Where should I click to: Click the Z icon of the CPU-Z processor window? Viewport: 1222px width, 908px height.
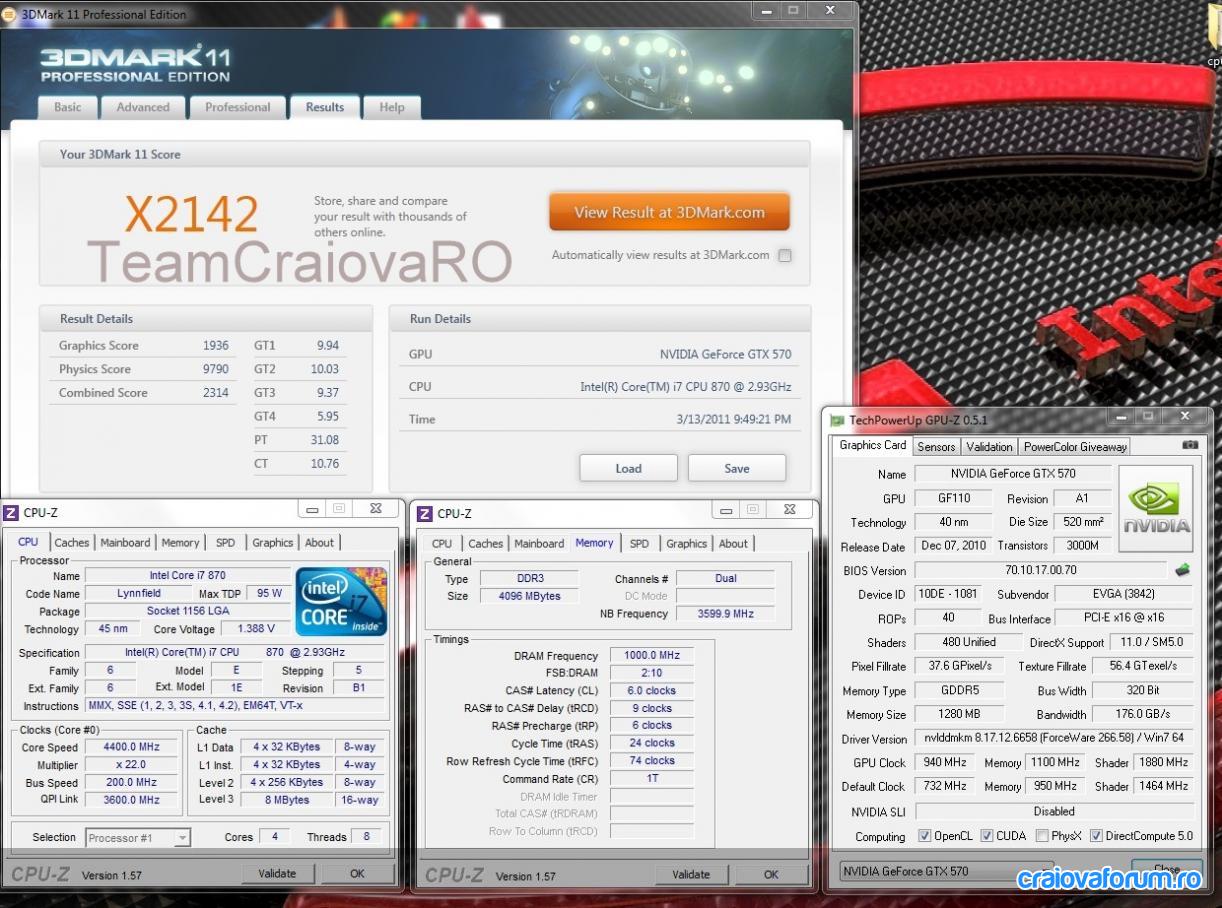[11, 513]
